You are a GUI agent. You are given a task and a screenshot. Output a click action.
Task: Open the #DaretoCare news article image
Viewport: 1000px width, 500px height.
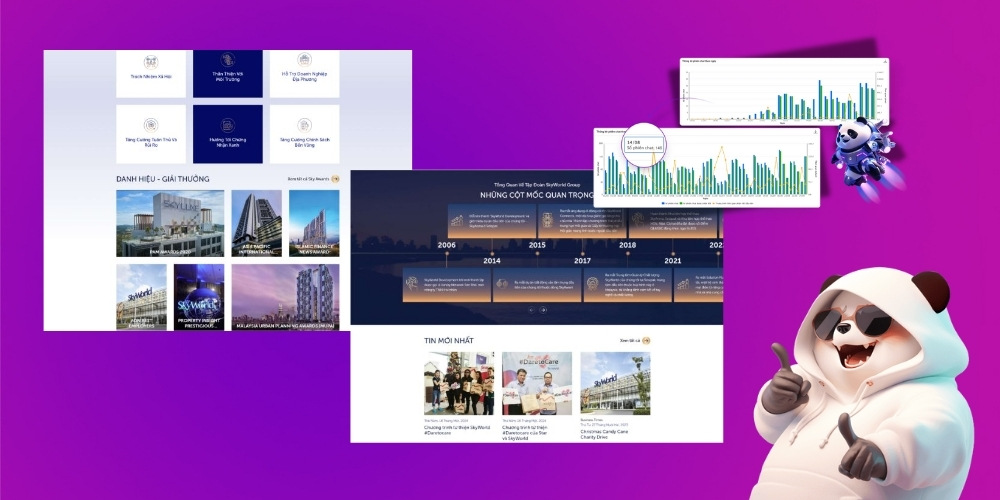(537, 383)
